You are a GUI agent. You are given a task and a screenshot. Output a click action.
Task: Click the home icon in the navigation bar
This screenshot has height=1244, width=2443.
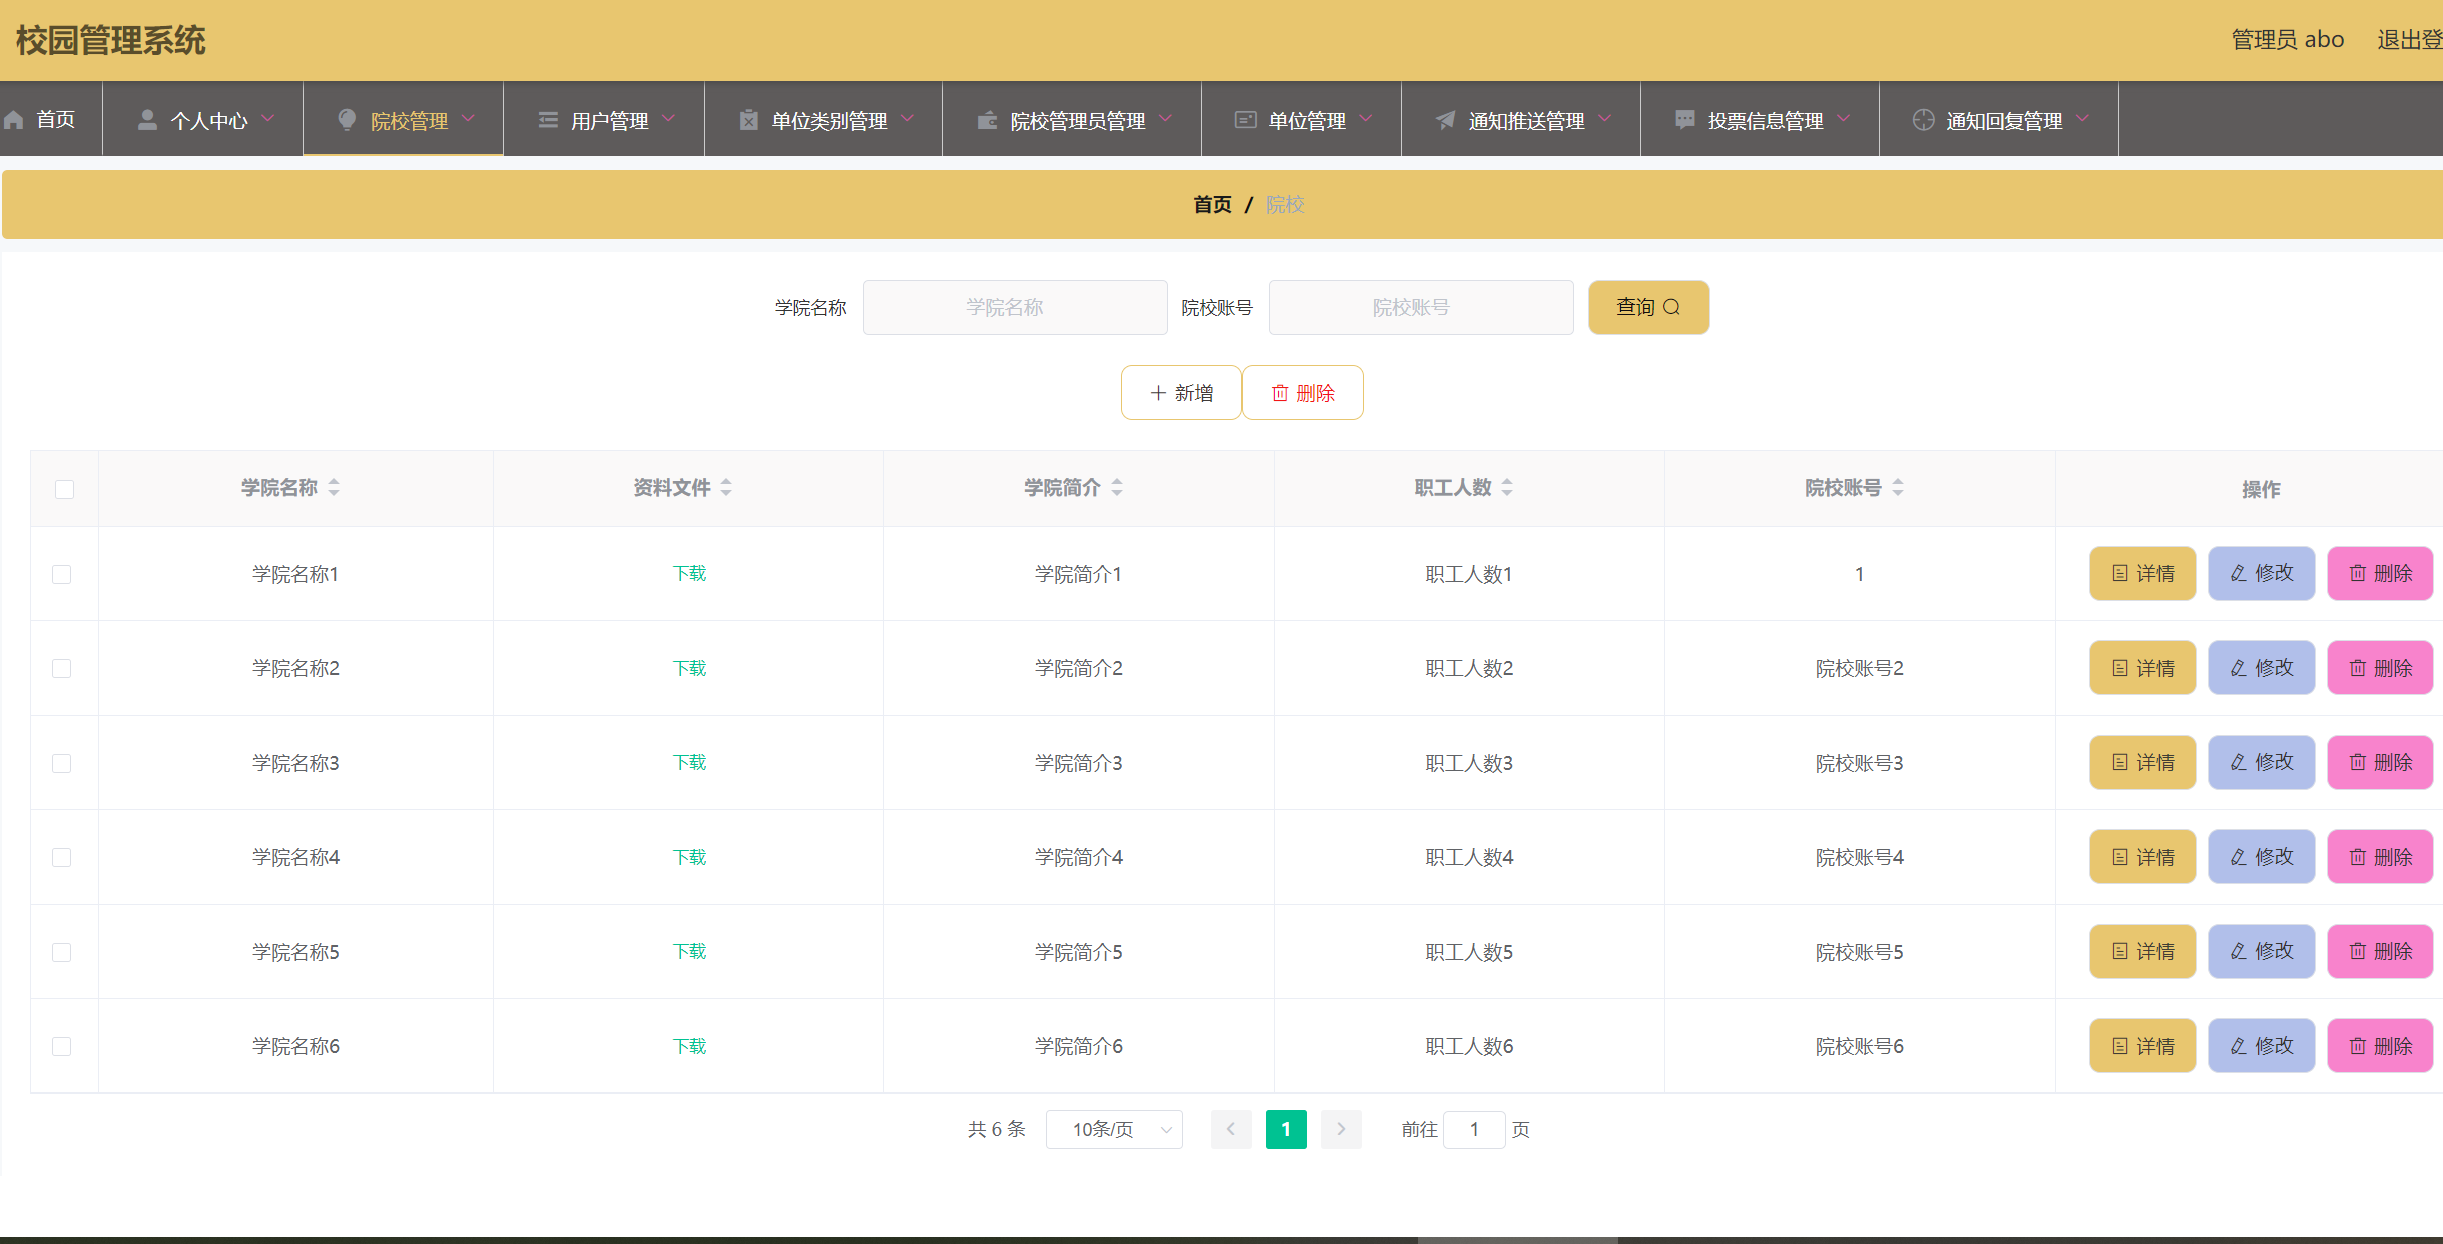pos(14,120)
